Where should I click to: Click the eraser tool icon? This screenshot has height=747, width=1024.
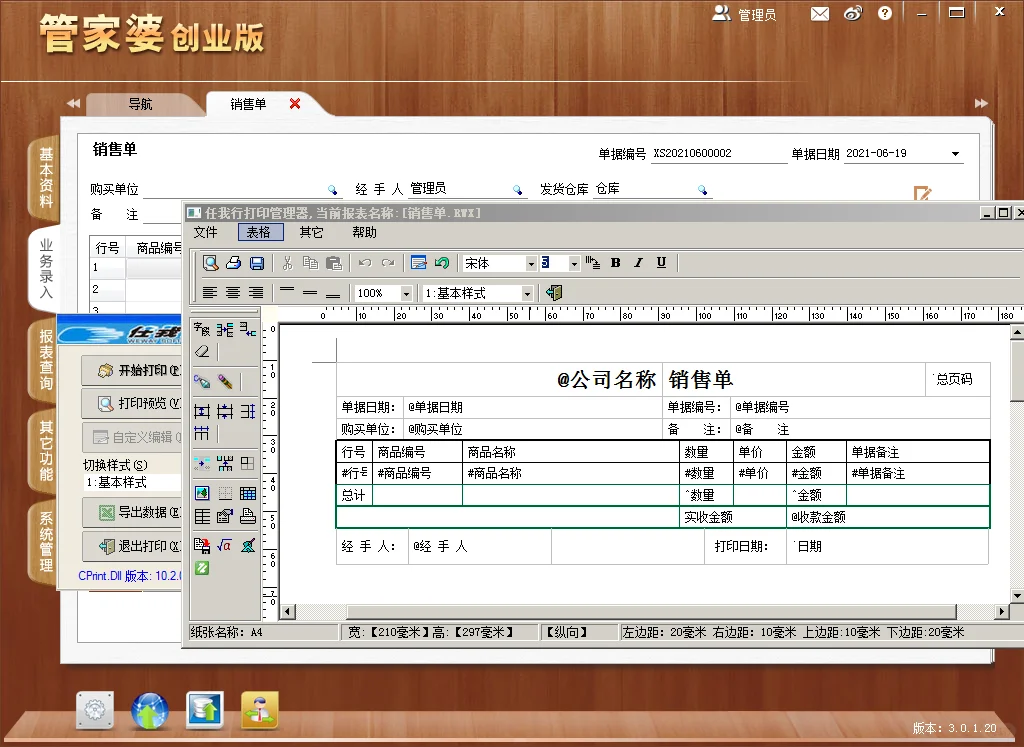pyautogui.click(x=202, y=352)
